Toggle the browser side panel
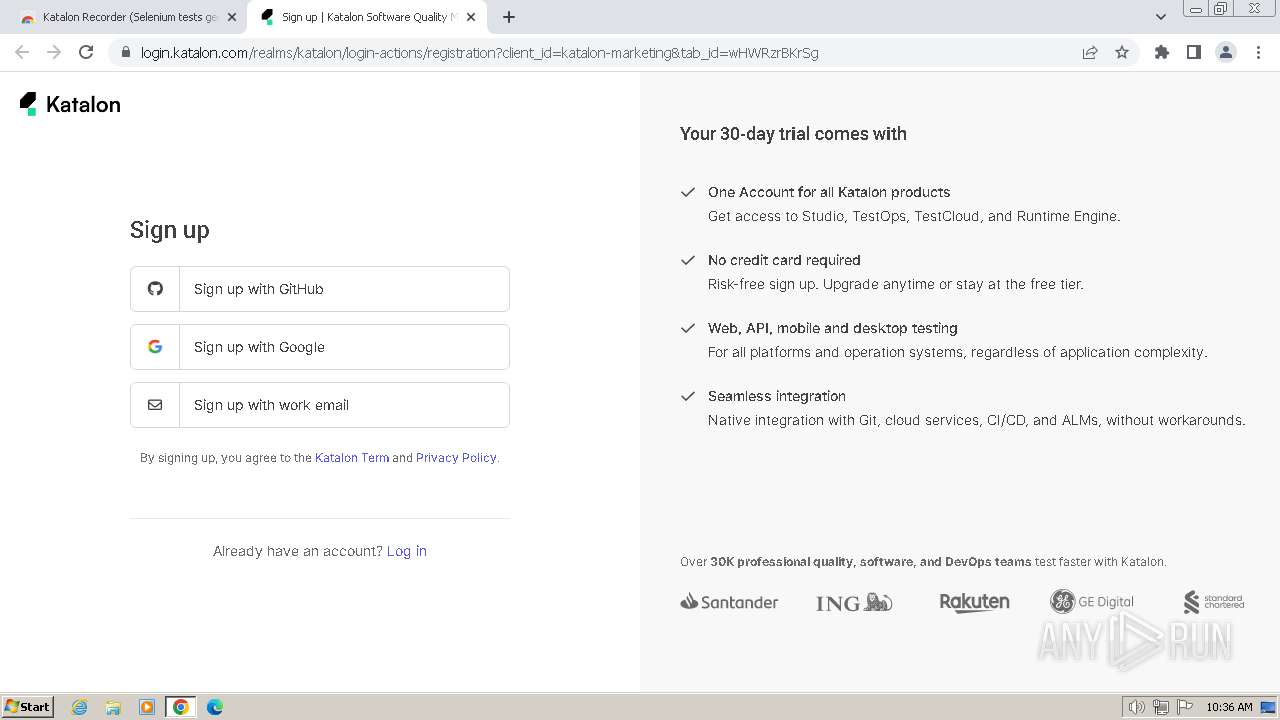This screenshot has width=1280, height=720. click(x=1194, y=53)
